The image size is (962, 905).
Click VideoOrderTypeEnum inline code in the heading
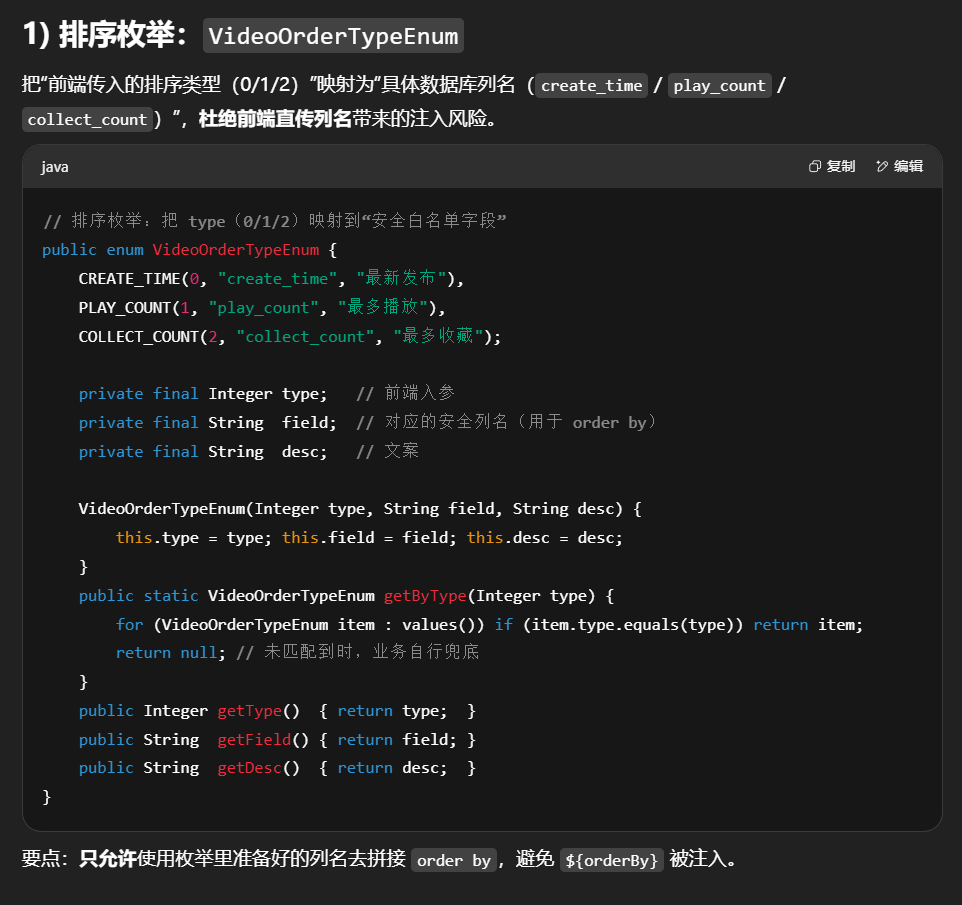[x=333, y=37]
